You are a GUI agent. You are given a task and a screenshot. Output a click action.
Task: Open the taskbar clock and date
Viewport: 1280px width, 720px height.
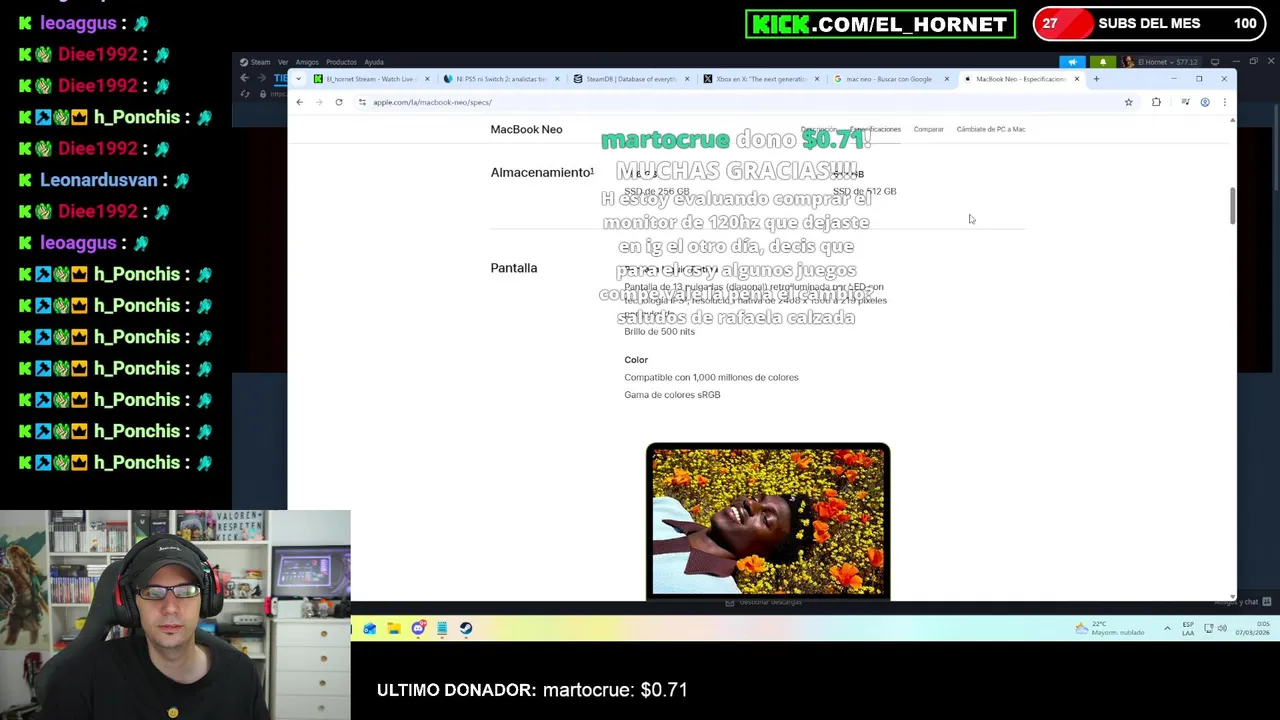1253,628
